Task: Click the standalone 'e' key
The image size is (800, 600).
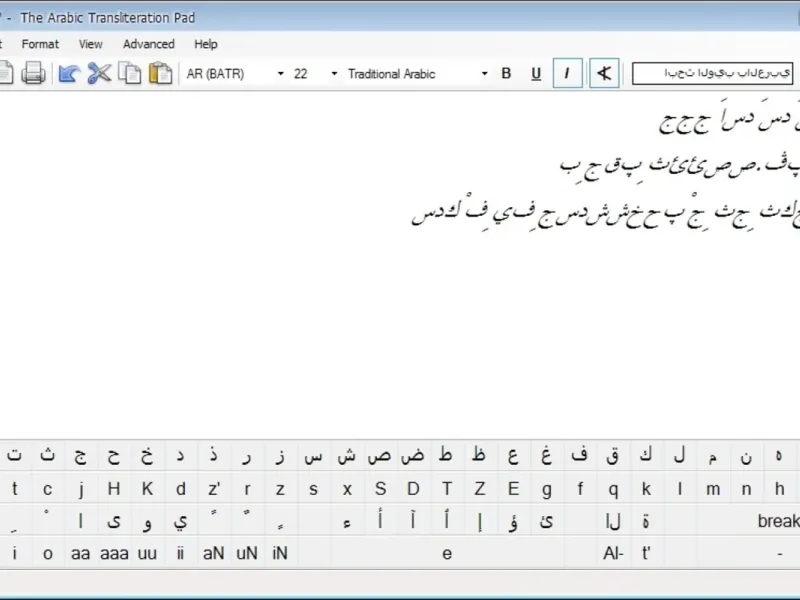Action: click(447, 553)
